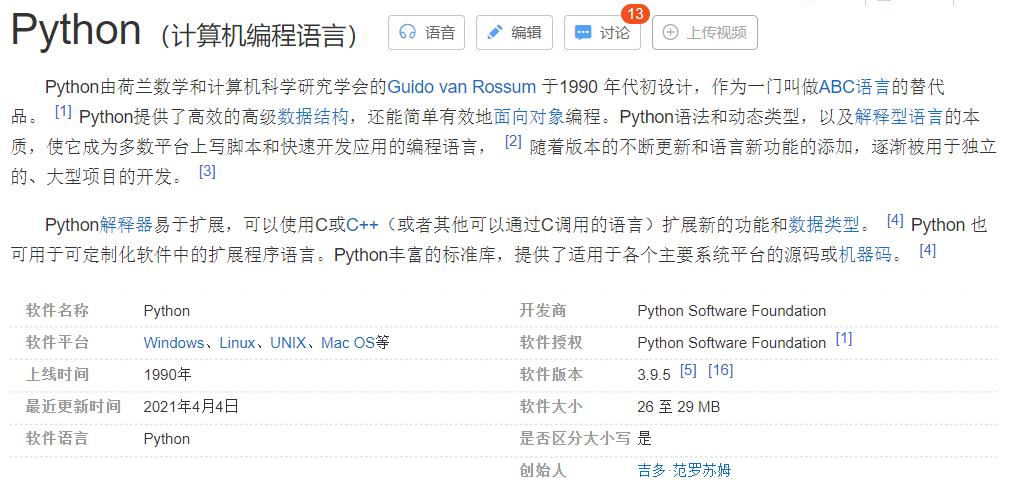1019x484 pixels.
Task: Open the 数据类型 link
Action: (824, 225)
